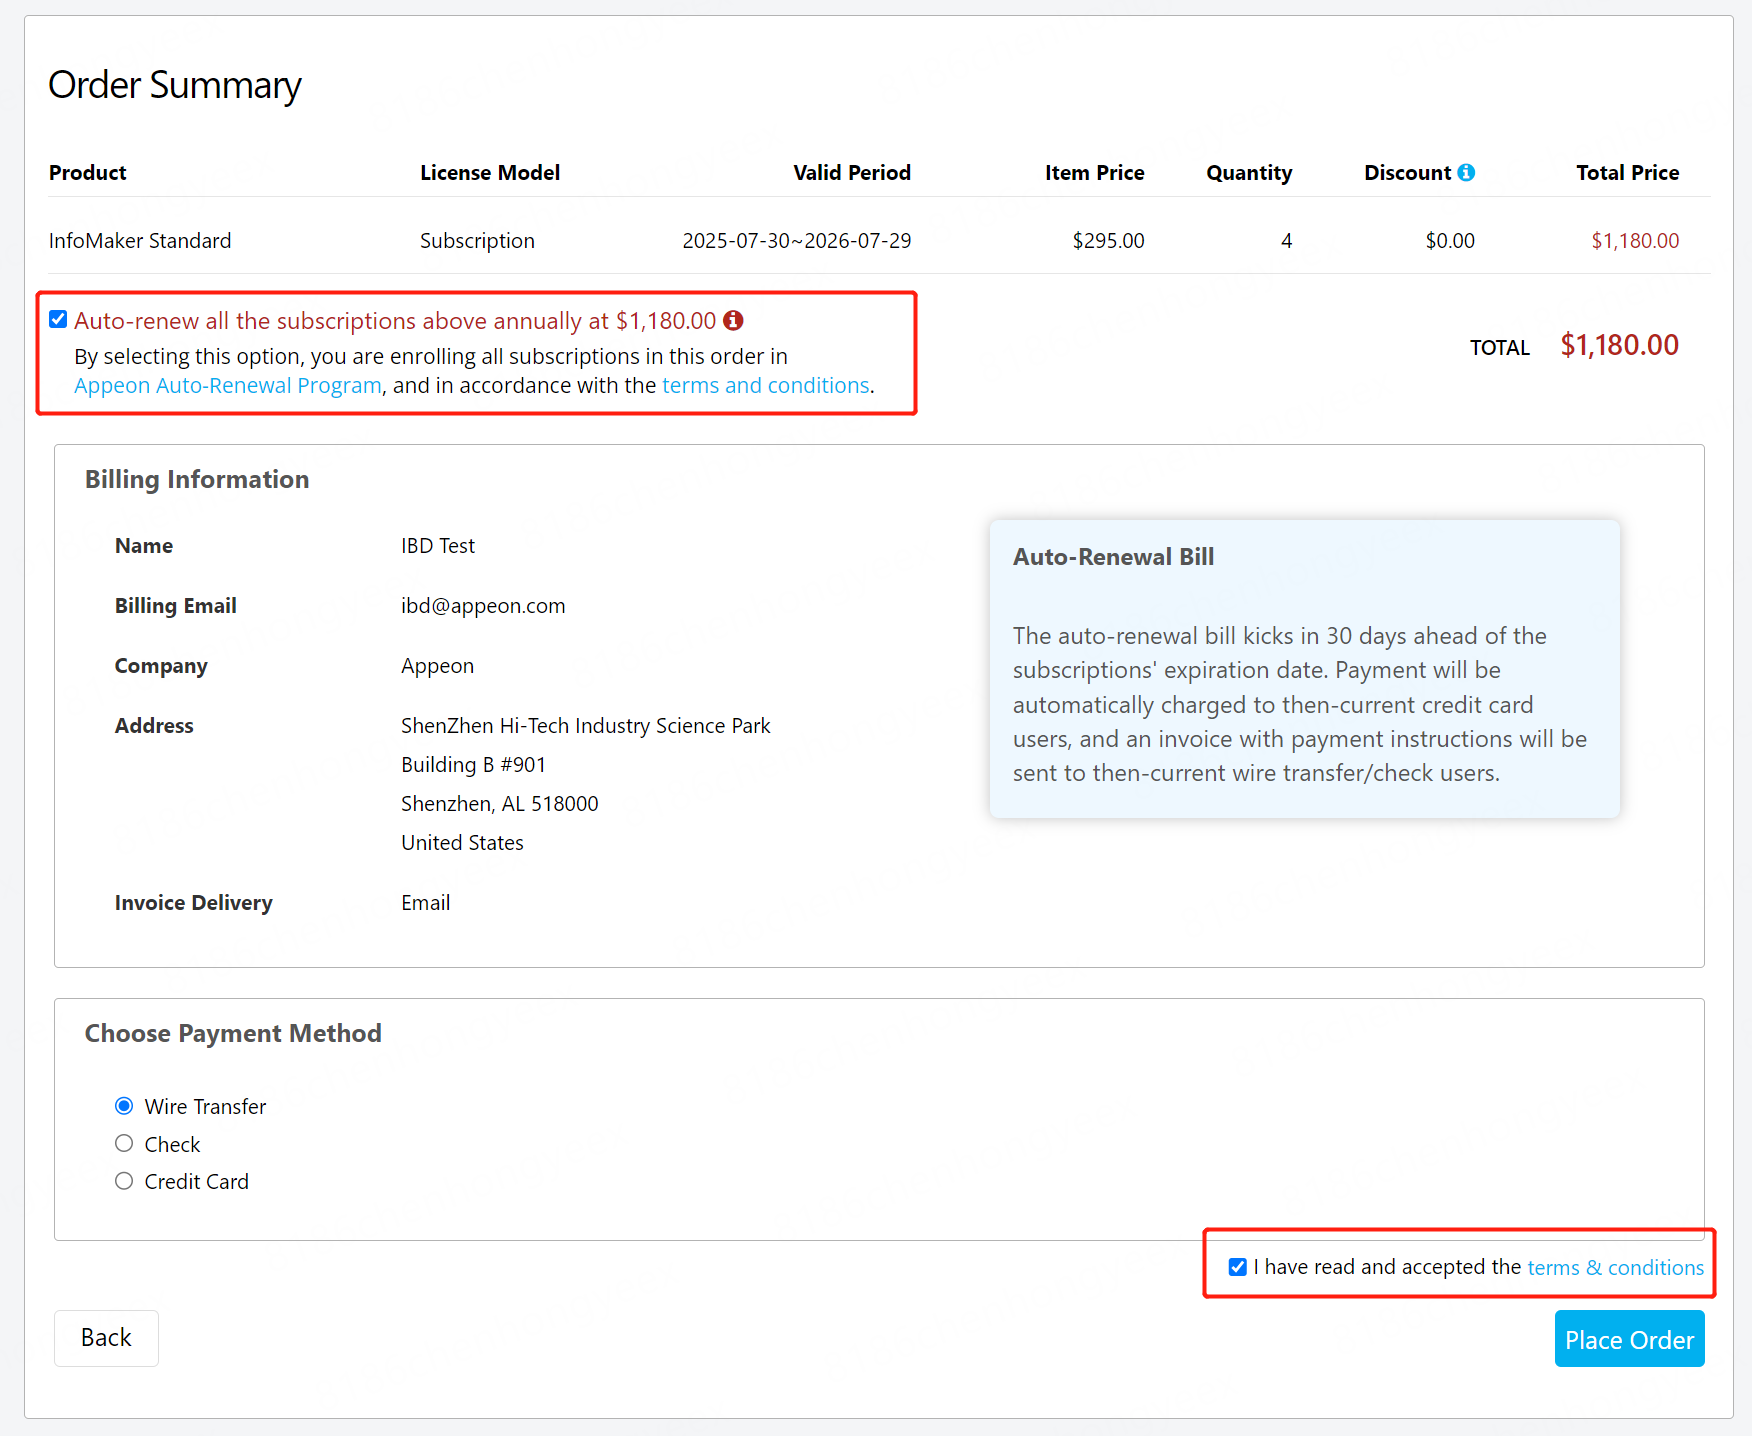Screen dimensions: 1752x1436
Task: Click the name value IBD Test
Action: tap(438, 546)
